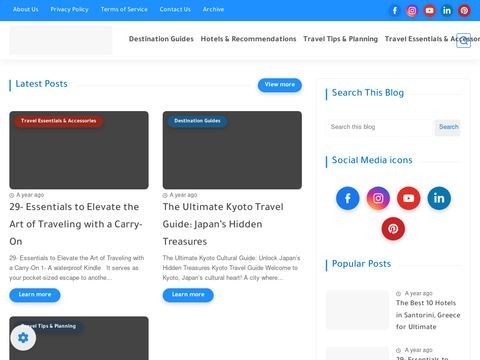Click the site logo placeholder

(61, 40)
